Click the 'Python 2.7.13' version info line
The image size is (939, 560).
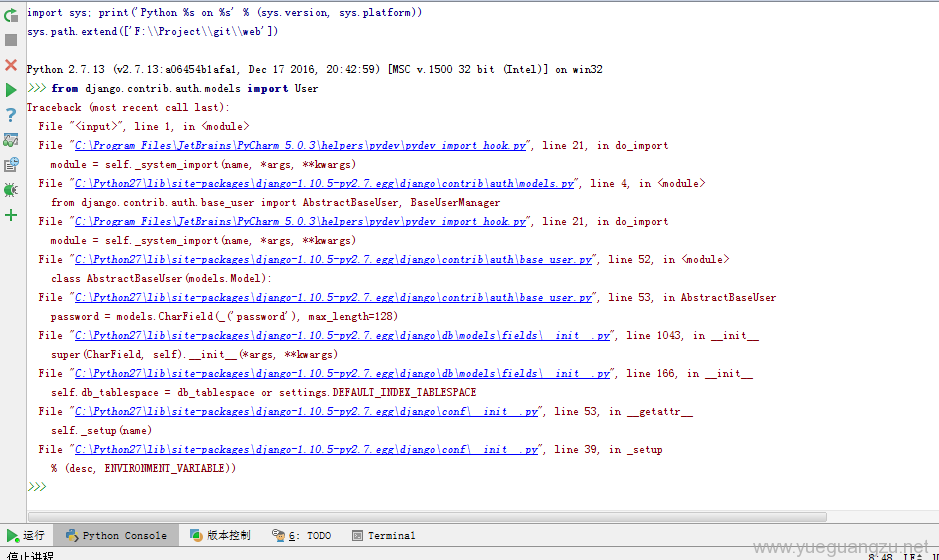click(314, 69)
